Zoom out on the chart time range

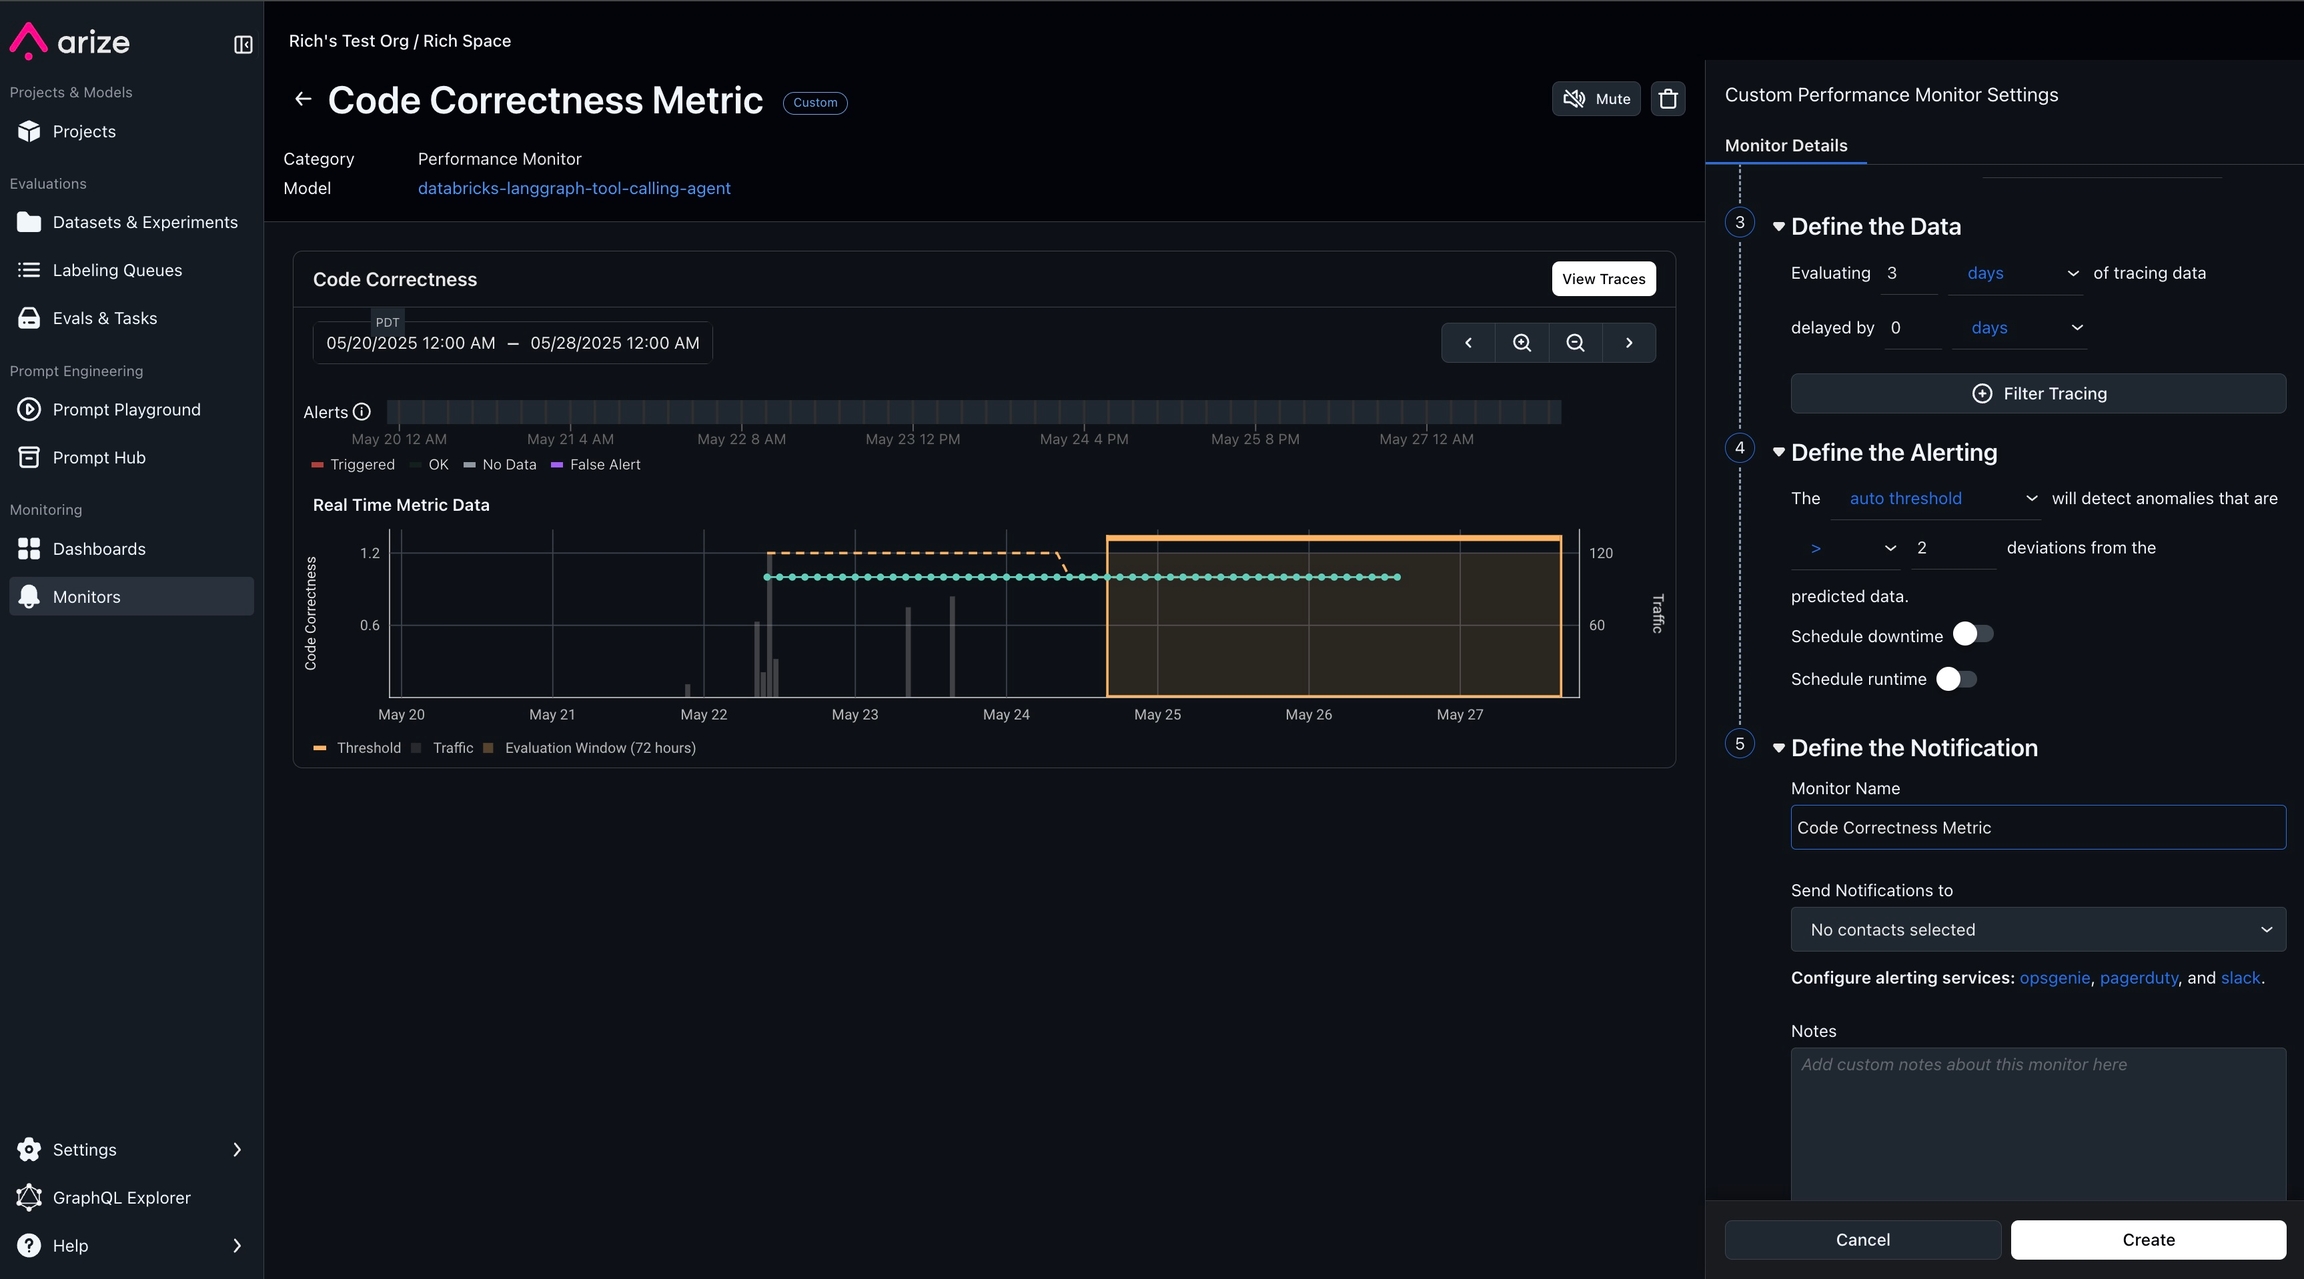[x=1575, y=343]
